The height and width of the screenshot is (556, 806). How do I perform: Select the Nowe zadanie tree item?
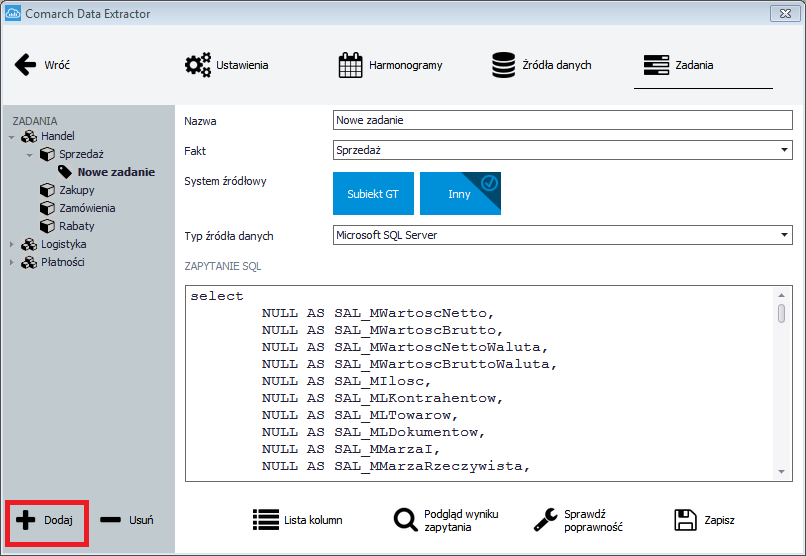(116, 172)
